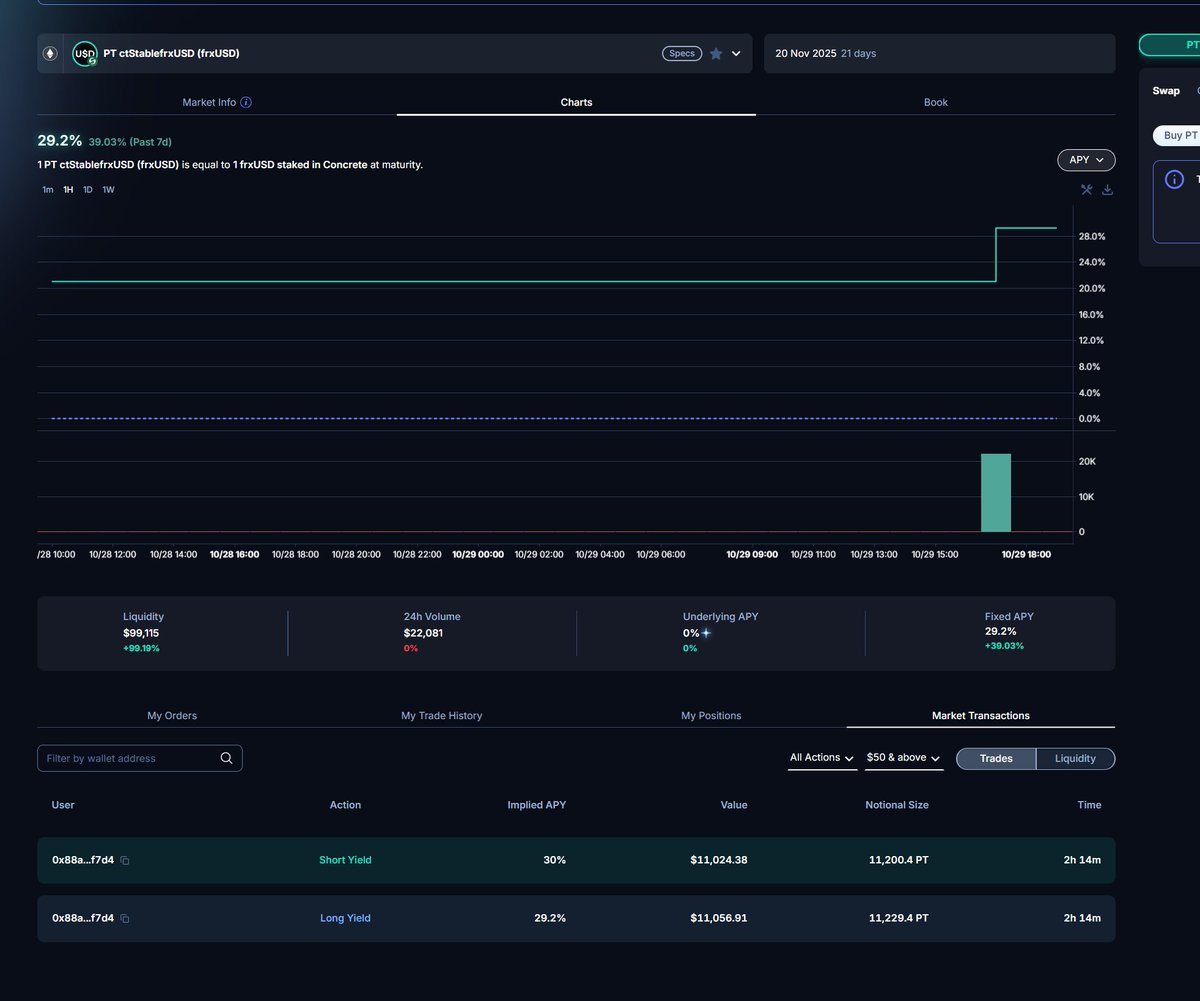Focus the Filter by wallet address field

[140, 758]
